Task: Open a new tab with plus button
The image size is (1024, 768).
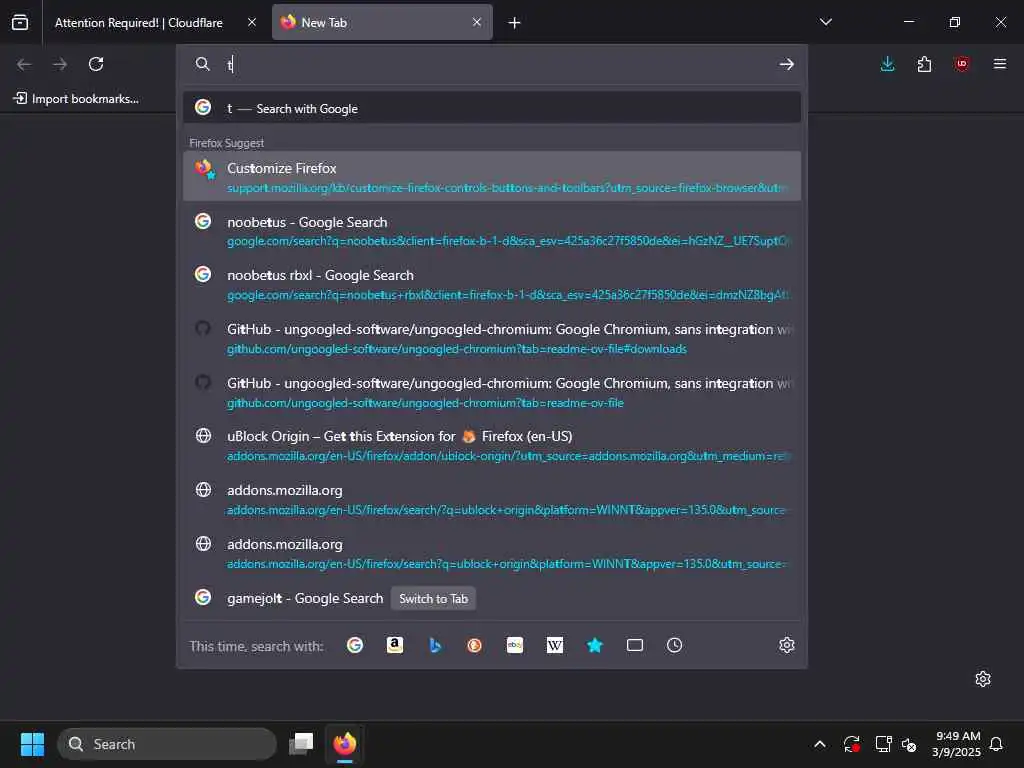Action: [515, 23]
